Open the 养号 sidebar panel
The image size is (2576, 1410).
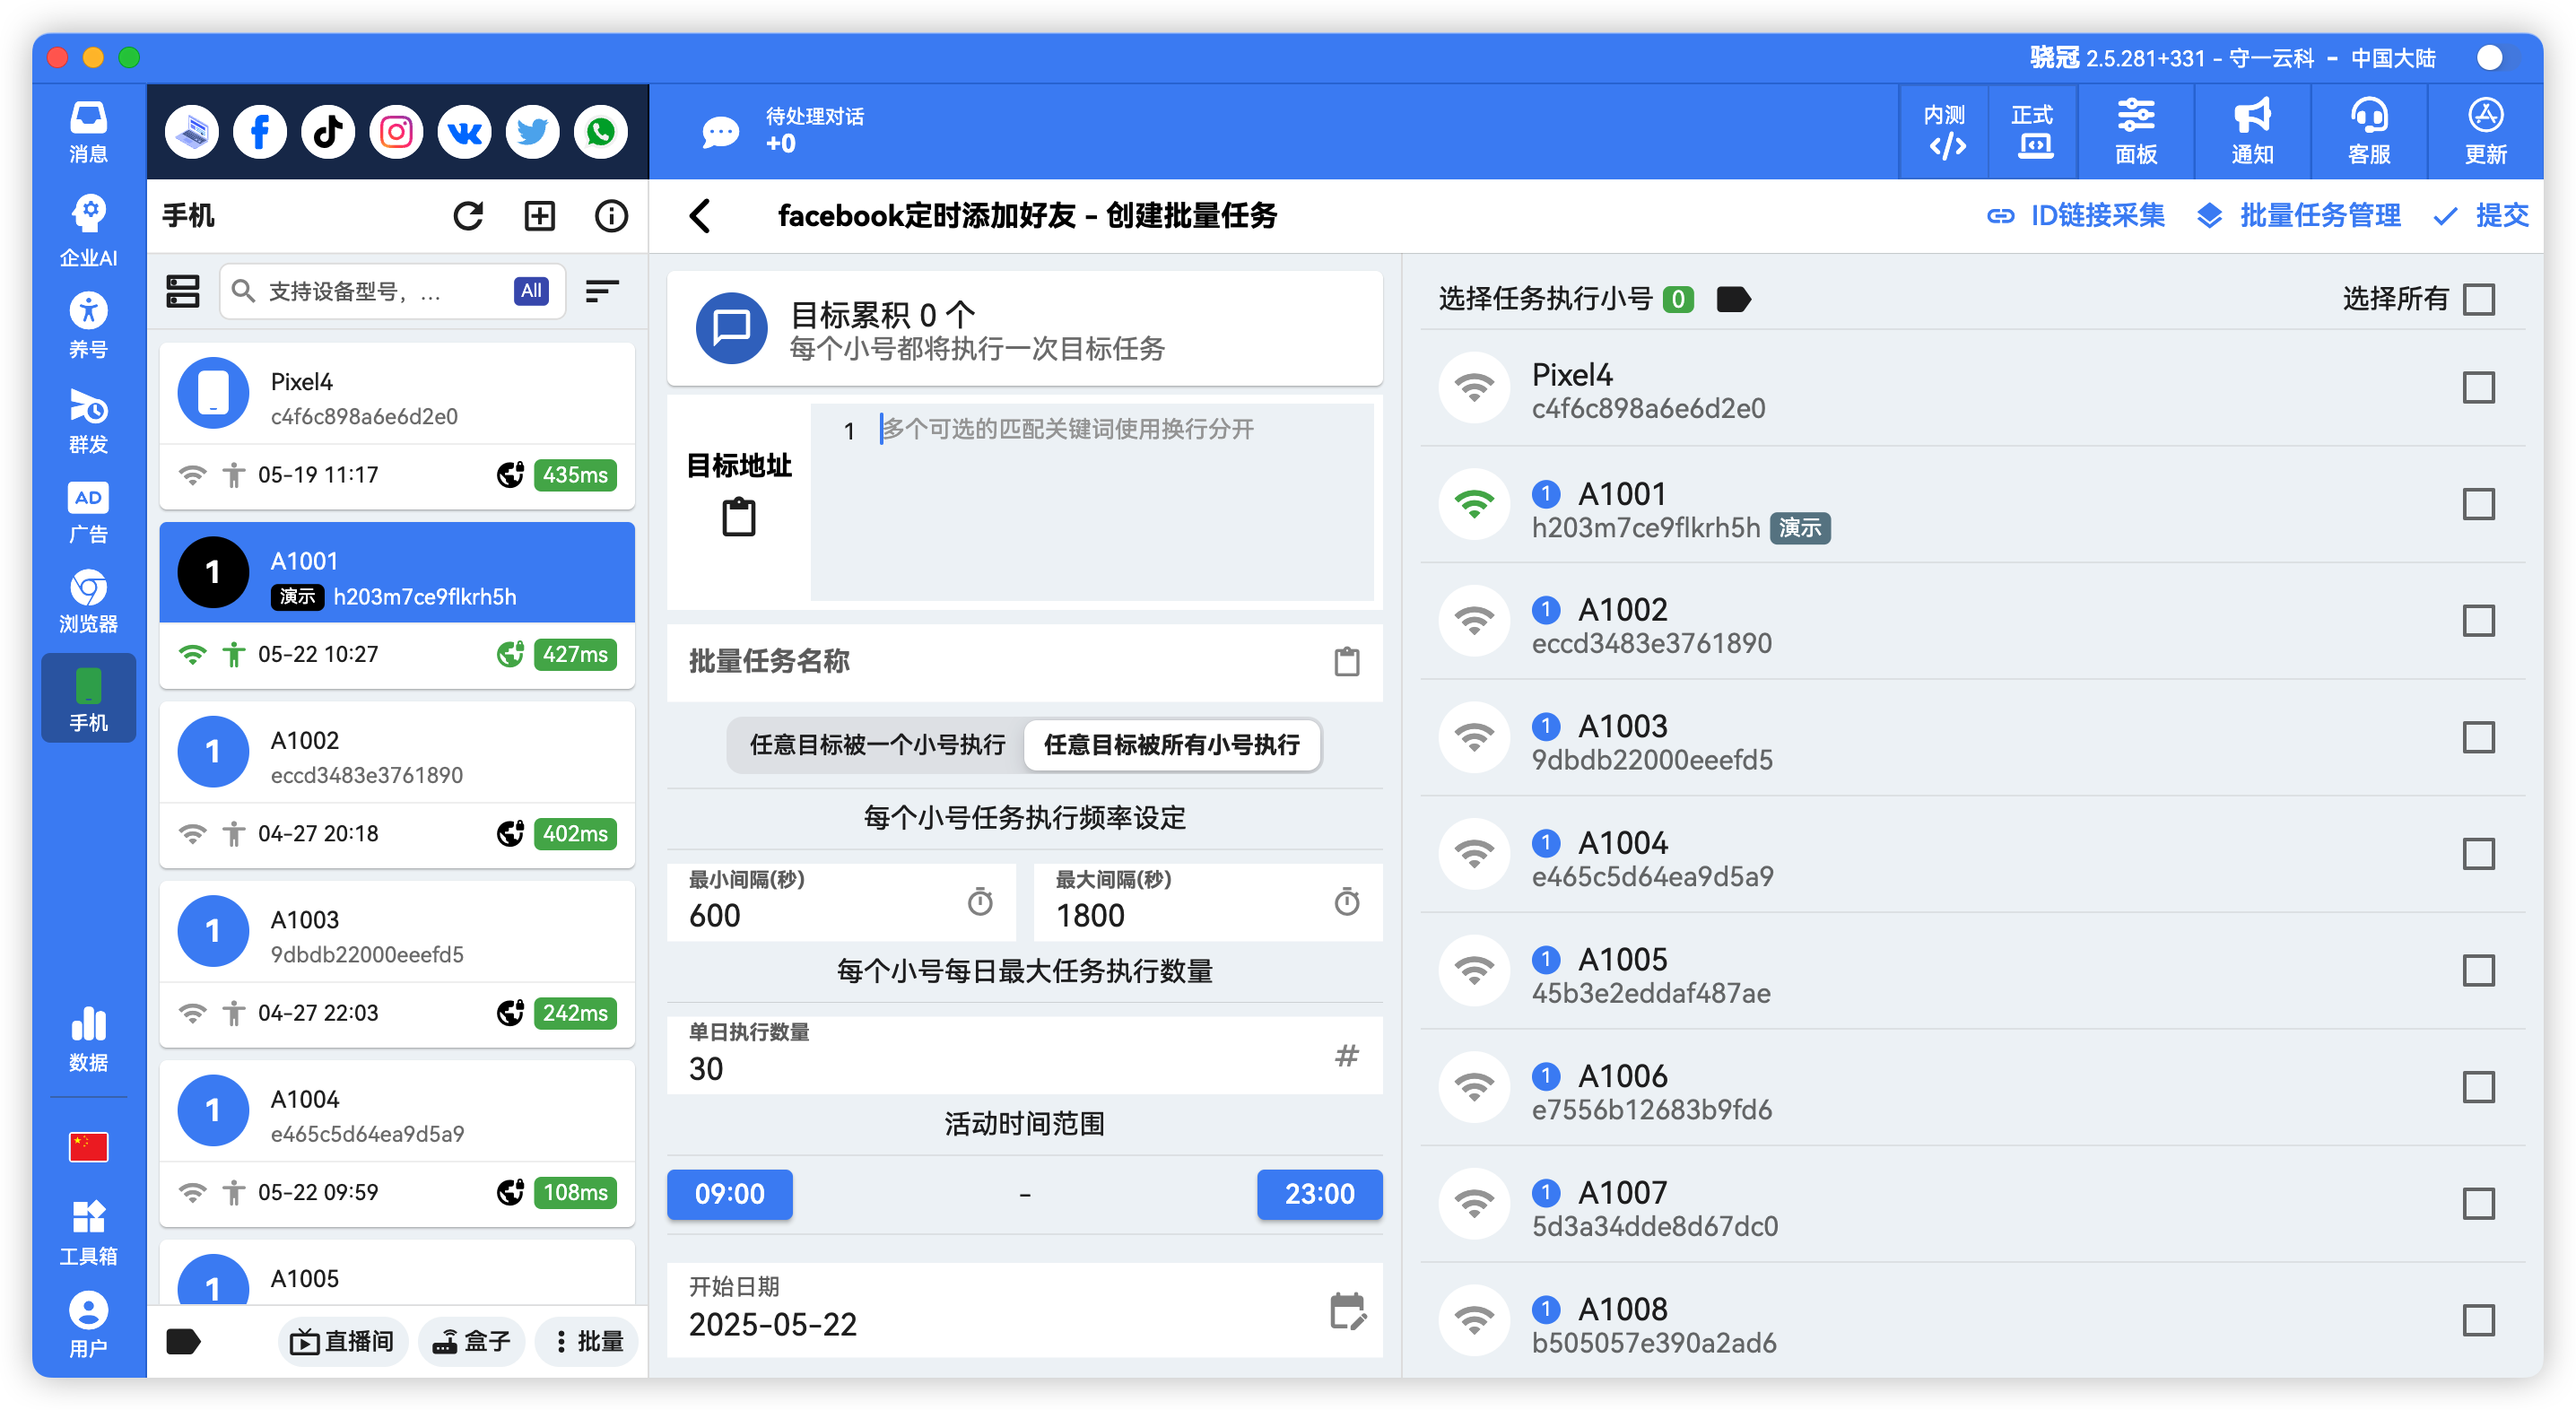88,324
